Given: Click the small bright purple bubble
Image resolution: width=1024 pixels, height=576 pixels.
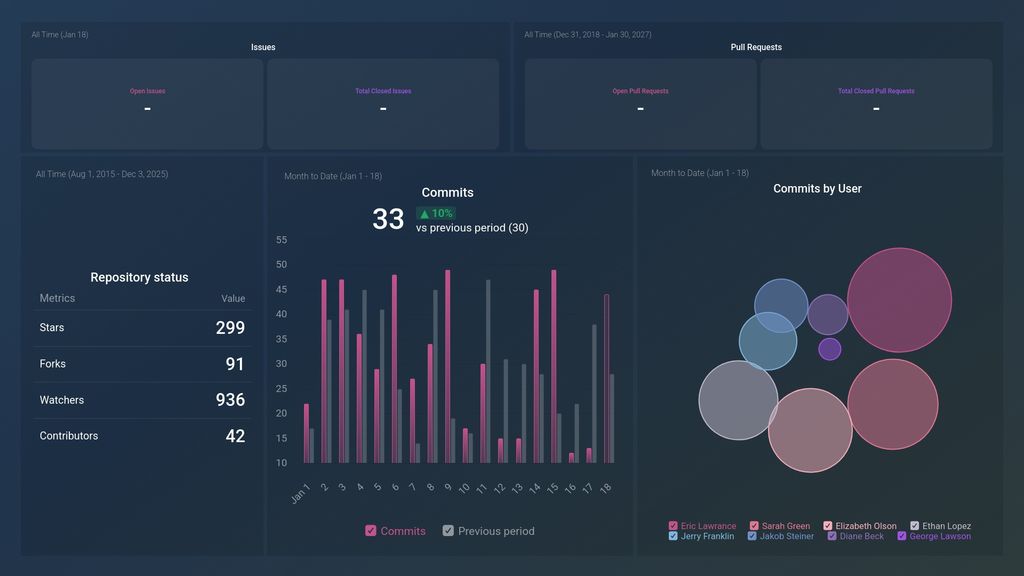Looking at the screenshot, I should point(829,349).
